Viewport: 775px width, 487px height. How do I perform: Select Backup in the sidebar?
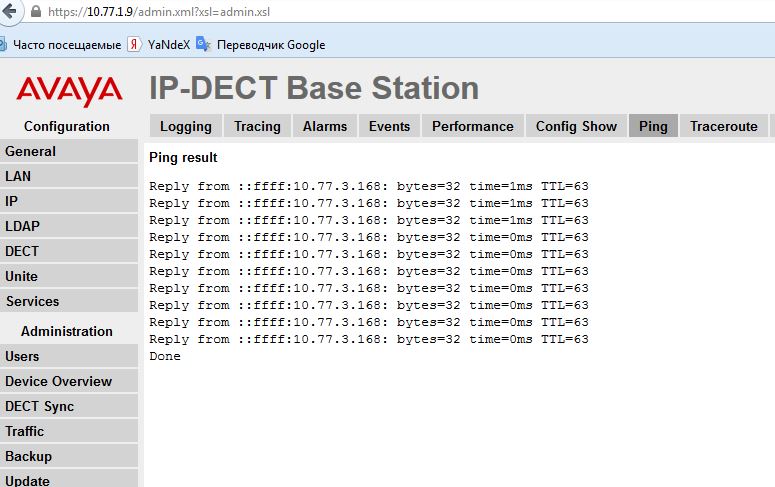[69, 456]
